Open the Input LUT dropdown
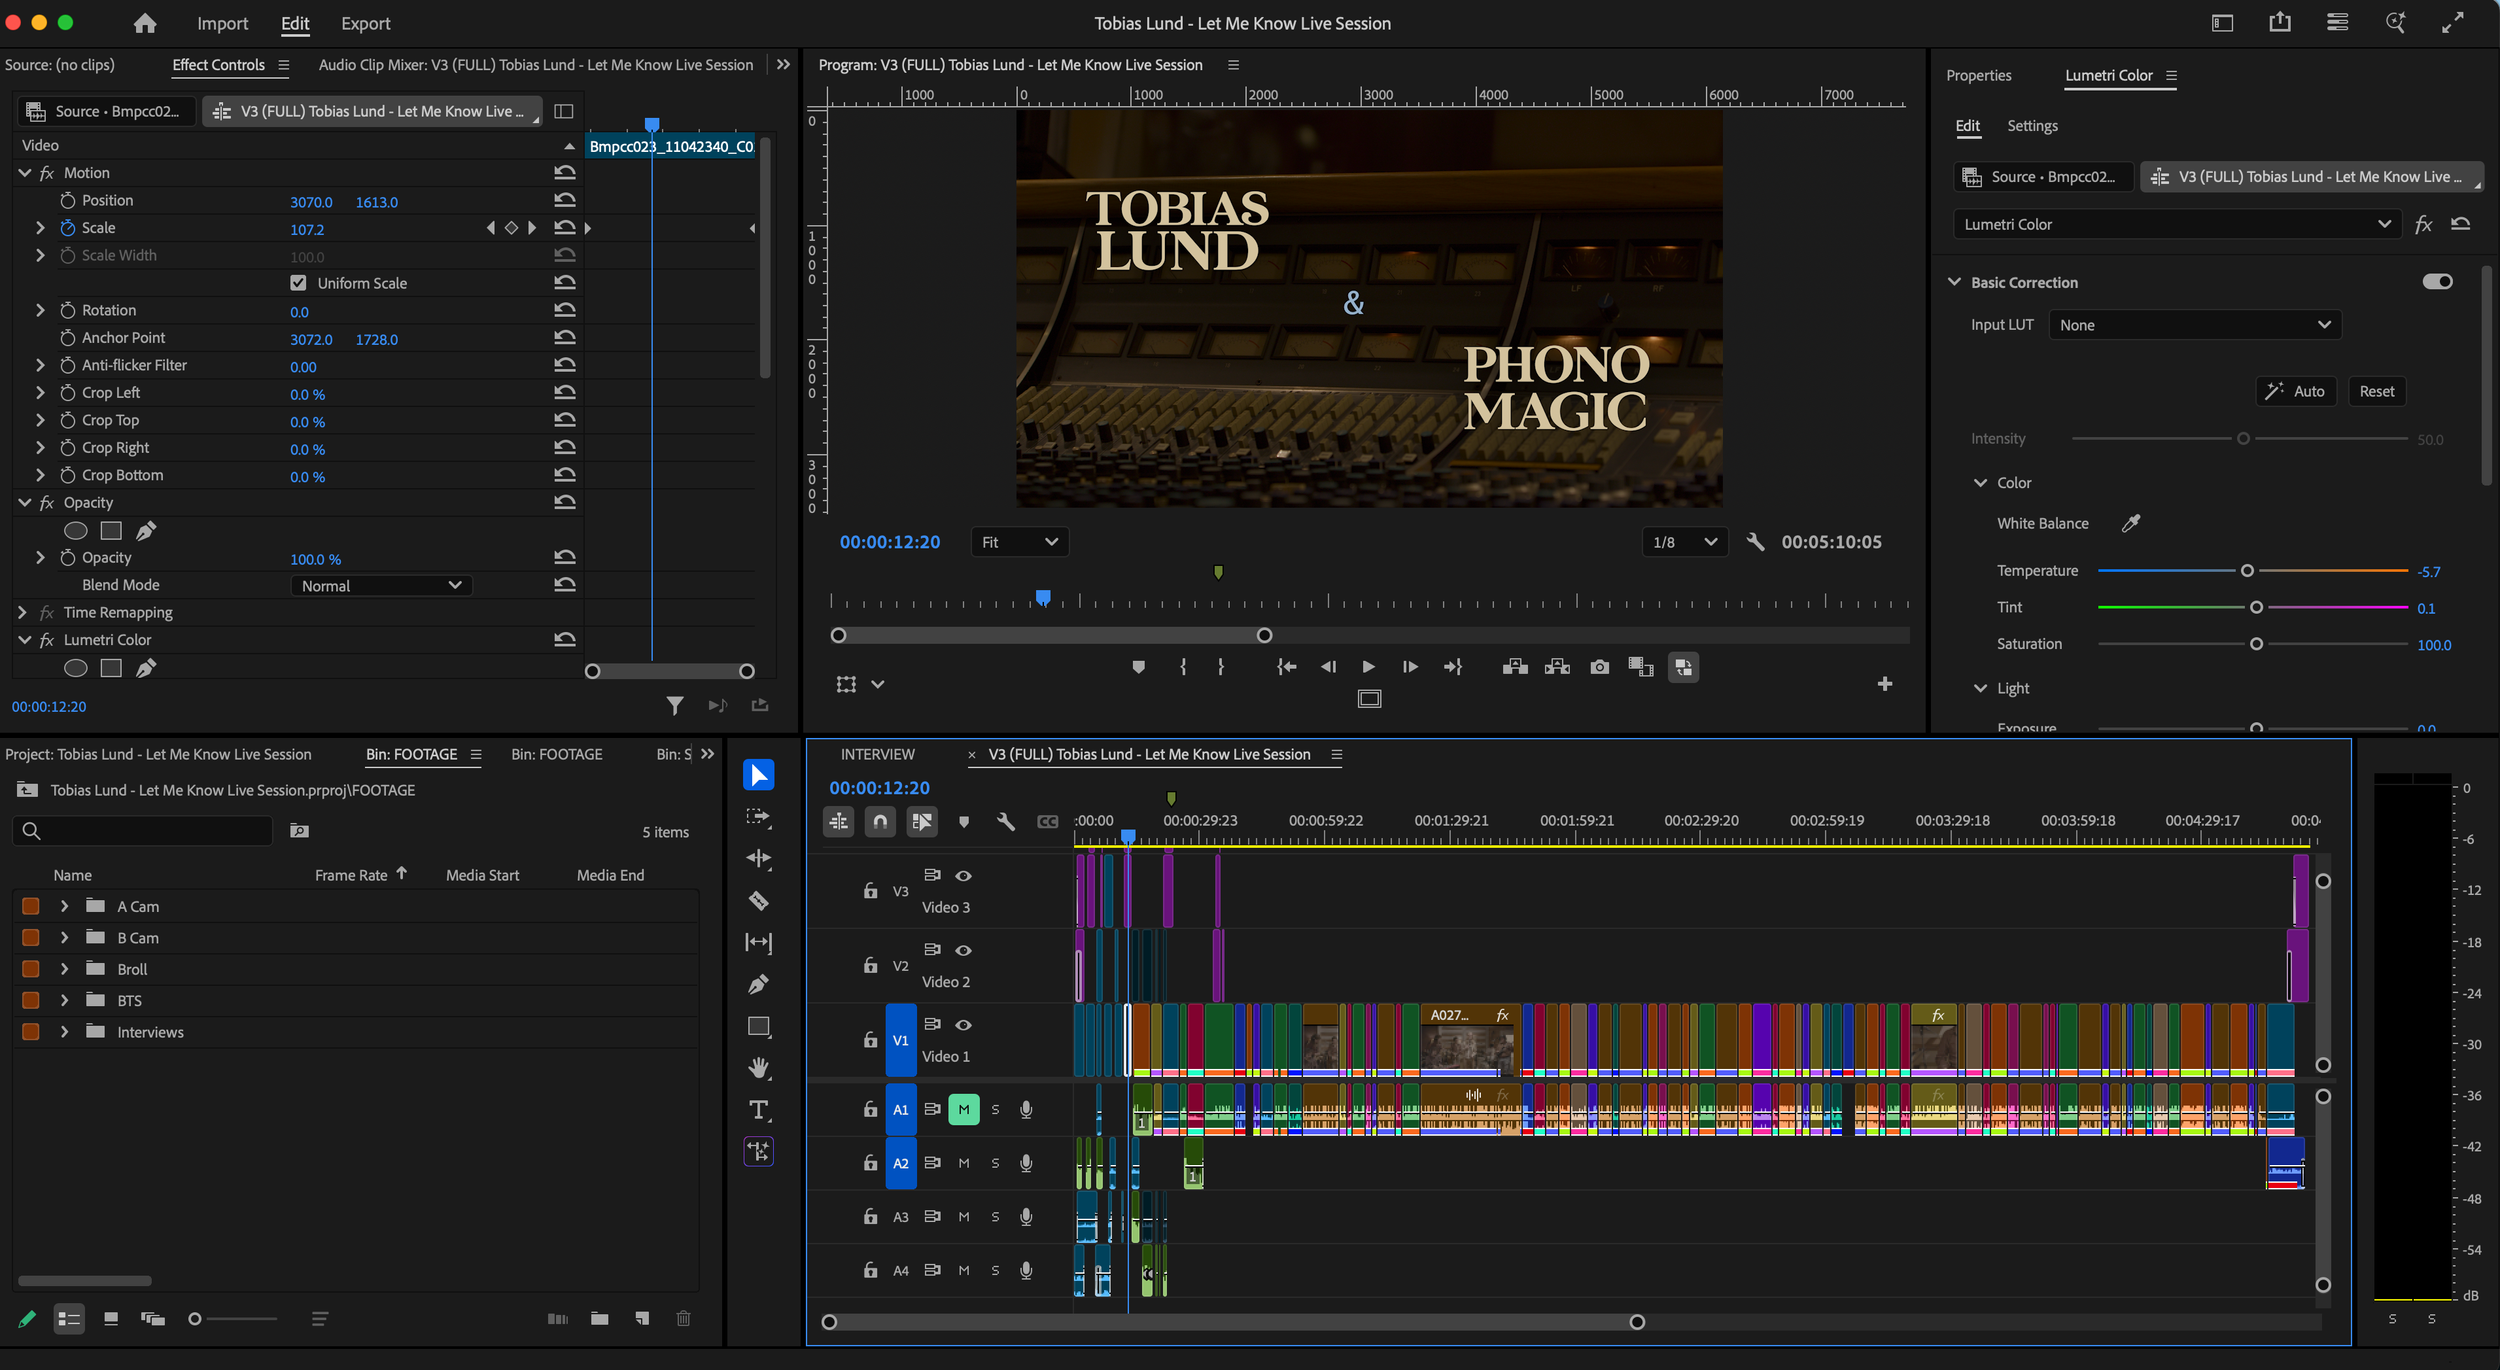The height and width of the screenshot is (1370, 2500). (x=2194, y=325)
